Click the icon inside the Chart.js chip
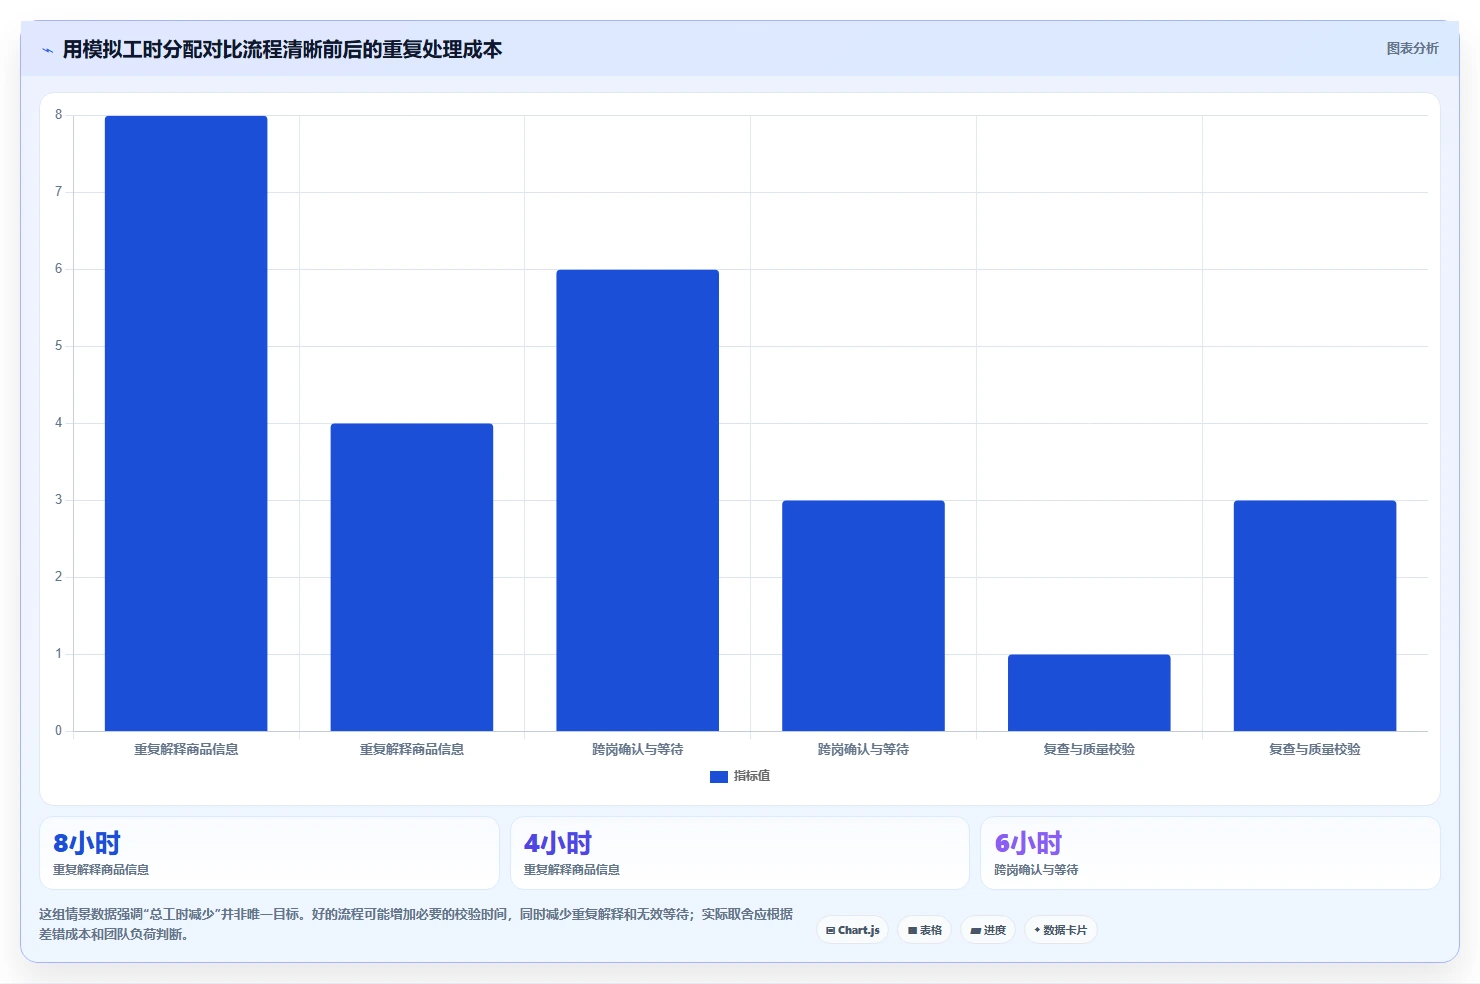1480x984 pixels. click(x=830, y=931)
